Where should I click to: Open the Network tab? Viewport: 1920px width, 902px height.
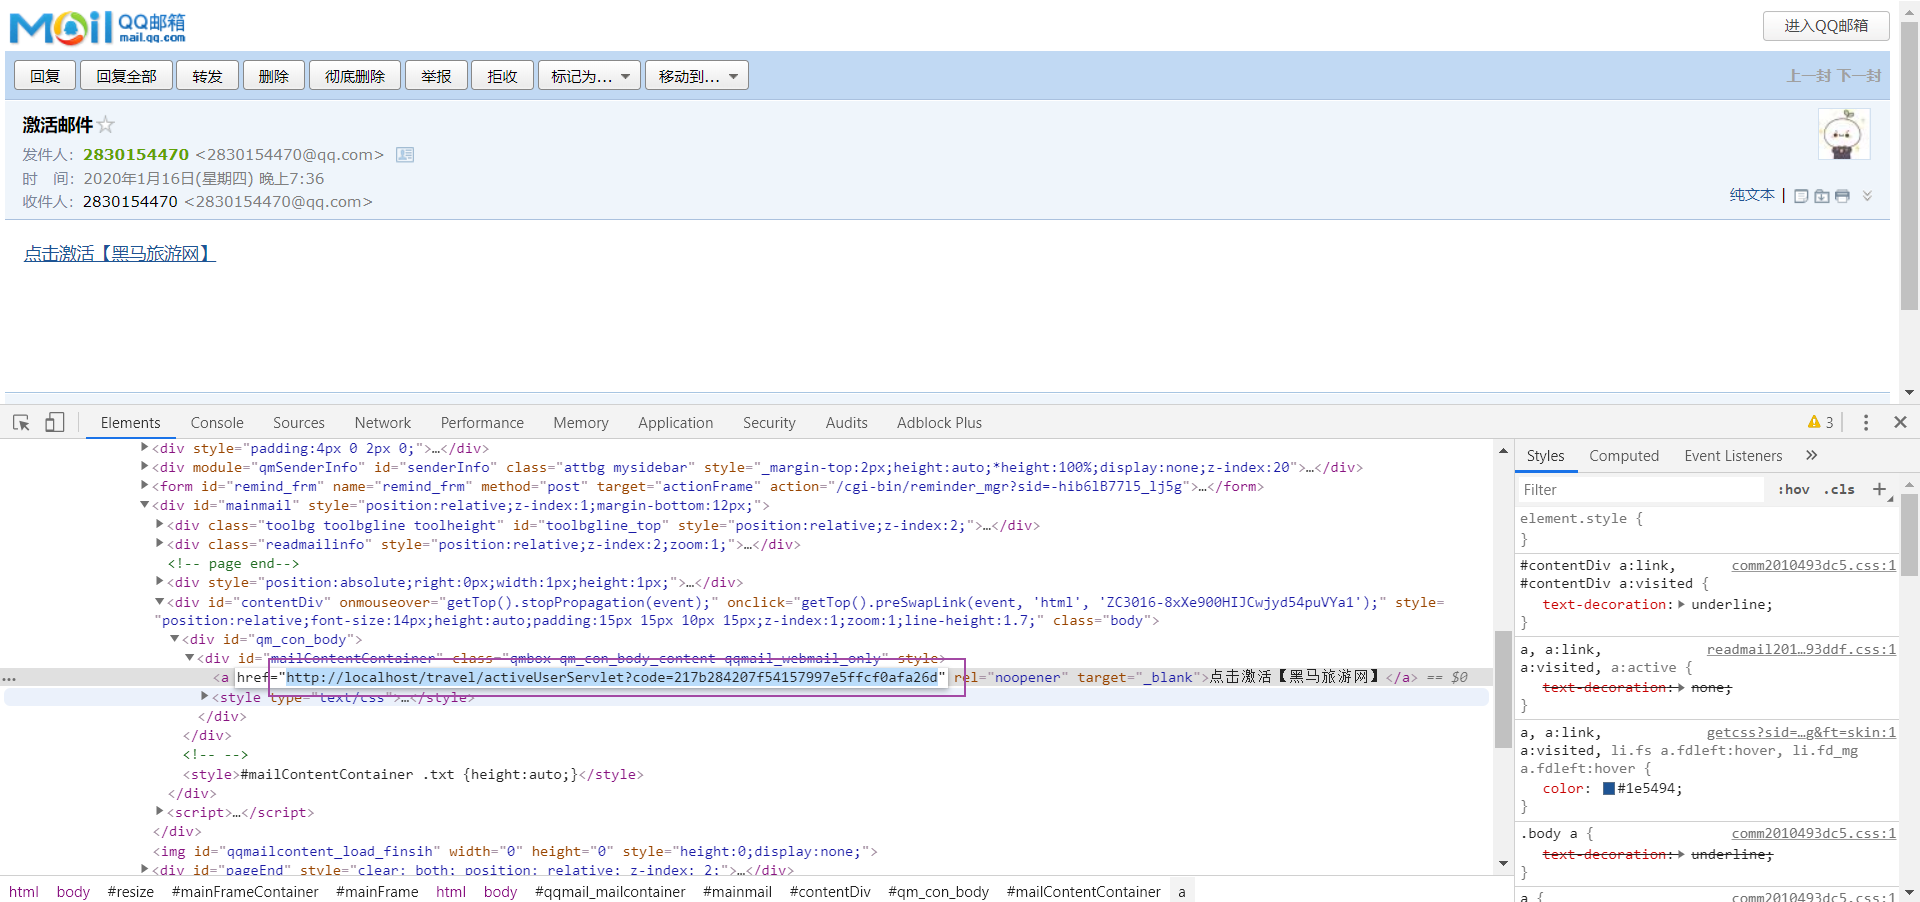pyautogui.click(x=383, y=423)
